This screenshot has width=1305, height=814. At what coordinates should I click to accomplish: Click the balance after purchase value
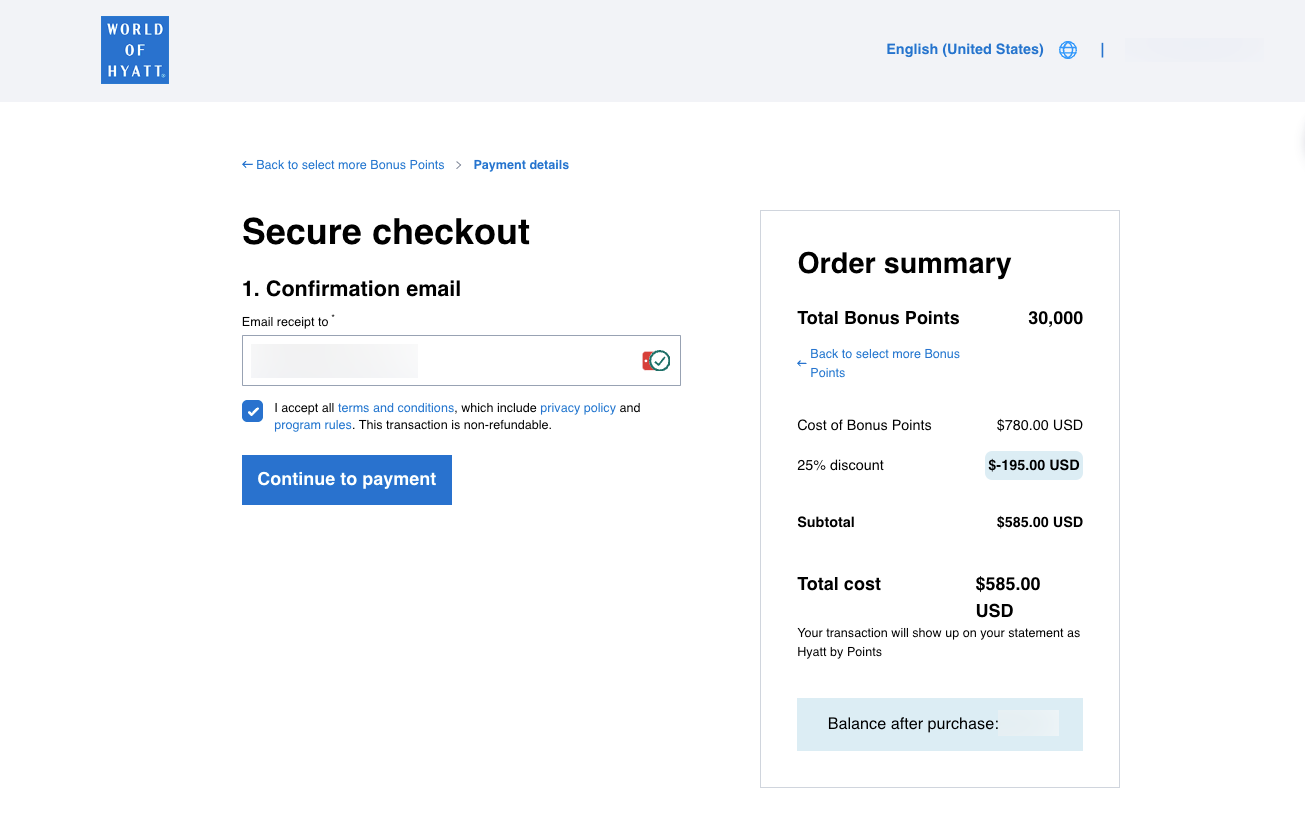coord(1028,723)
